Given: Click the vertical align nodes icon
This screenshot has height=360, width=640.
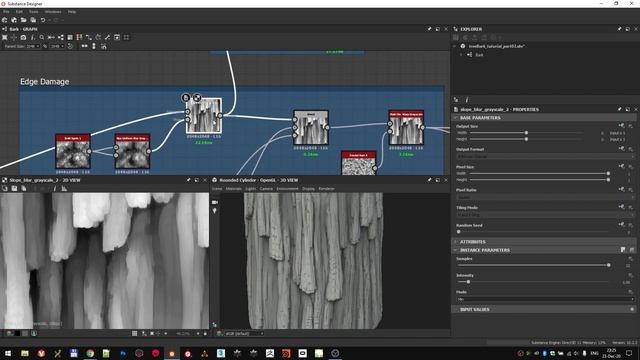Looking at the screenshot, I should click(x=94, y=46).
